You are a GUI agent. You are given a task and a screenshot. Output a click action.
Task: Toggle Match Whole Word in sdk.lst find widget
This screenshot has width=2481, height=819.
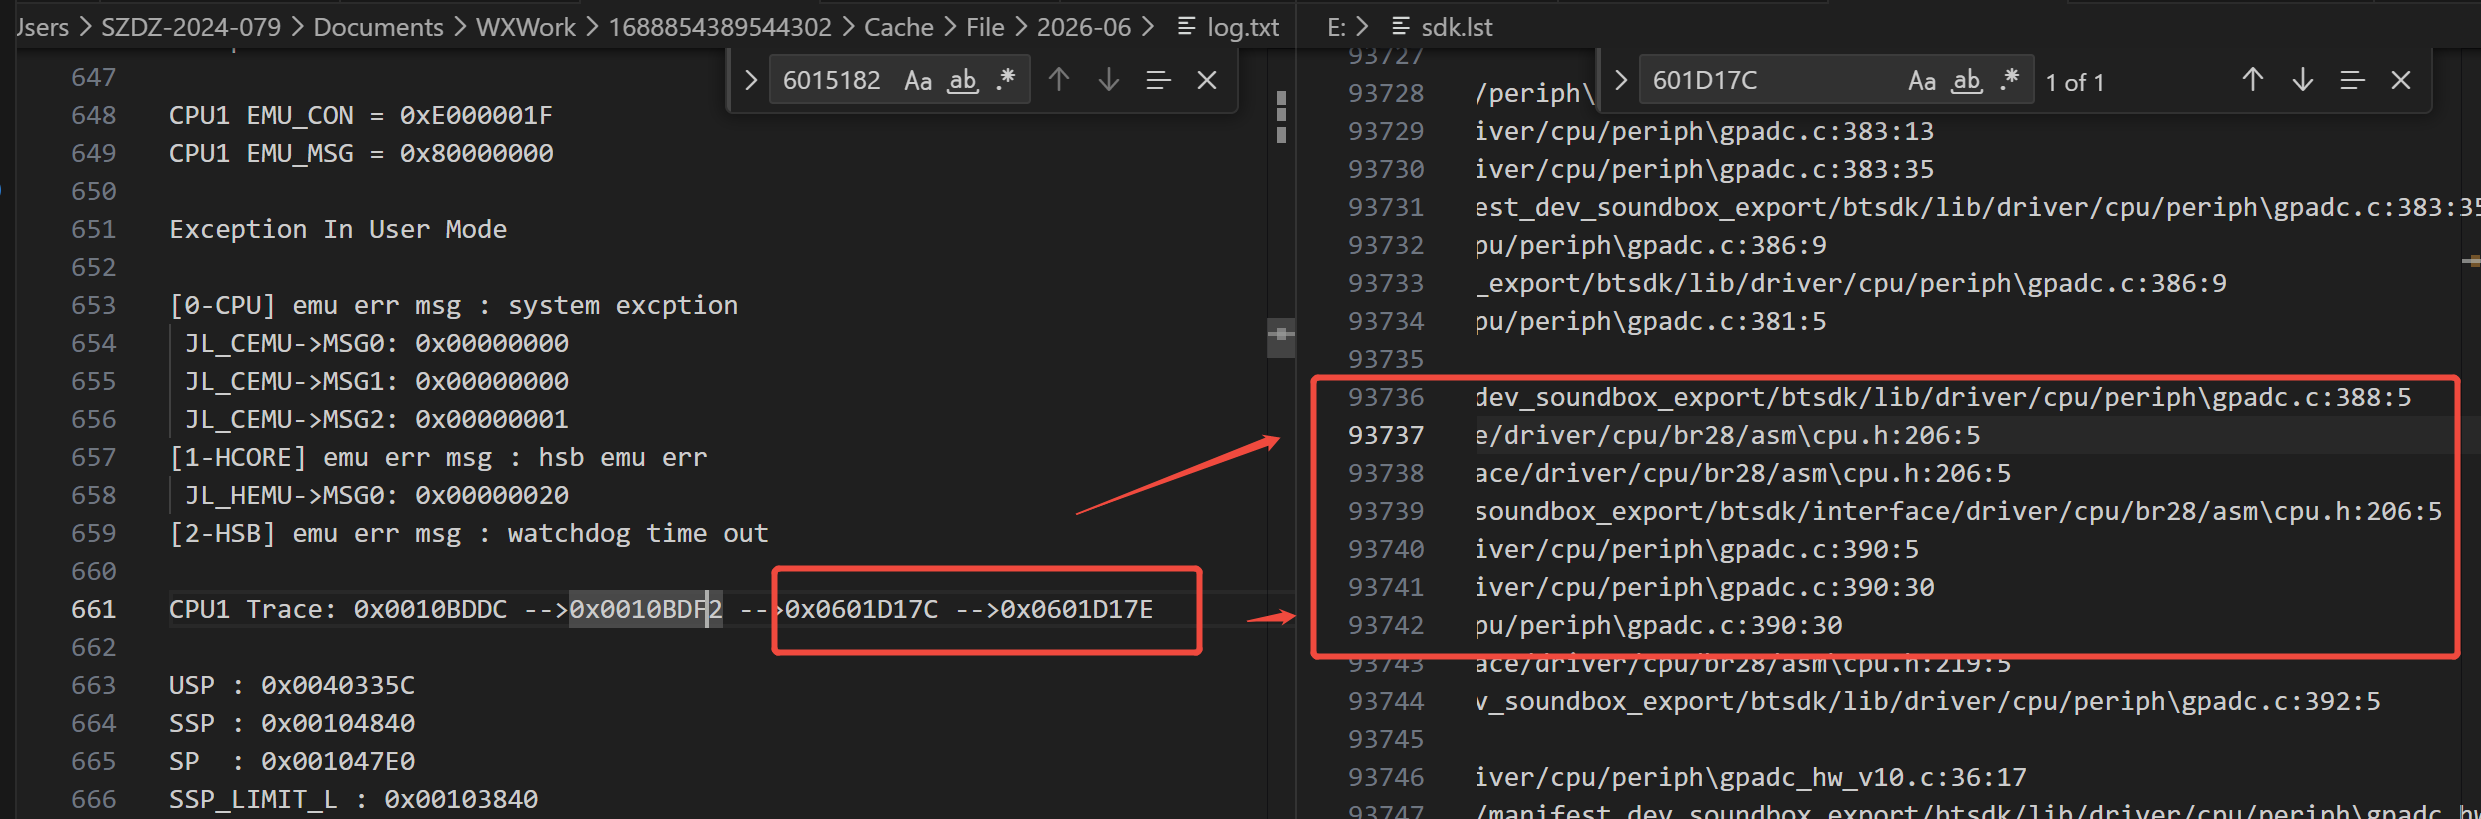point(1967,80)
